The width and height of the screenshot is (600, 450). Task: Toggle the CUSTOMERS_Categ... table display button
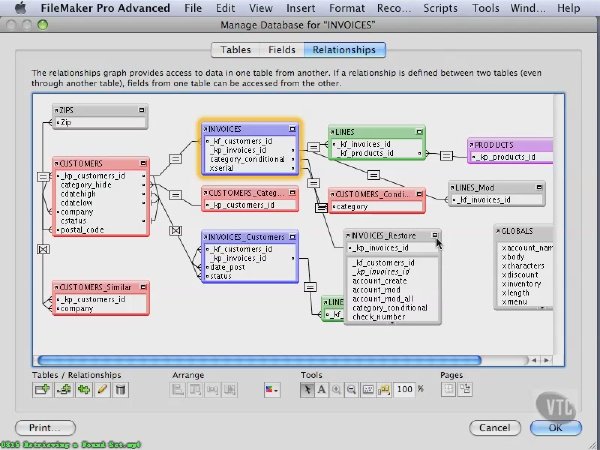coord(292,192)
